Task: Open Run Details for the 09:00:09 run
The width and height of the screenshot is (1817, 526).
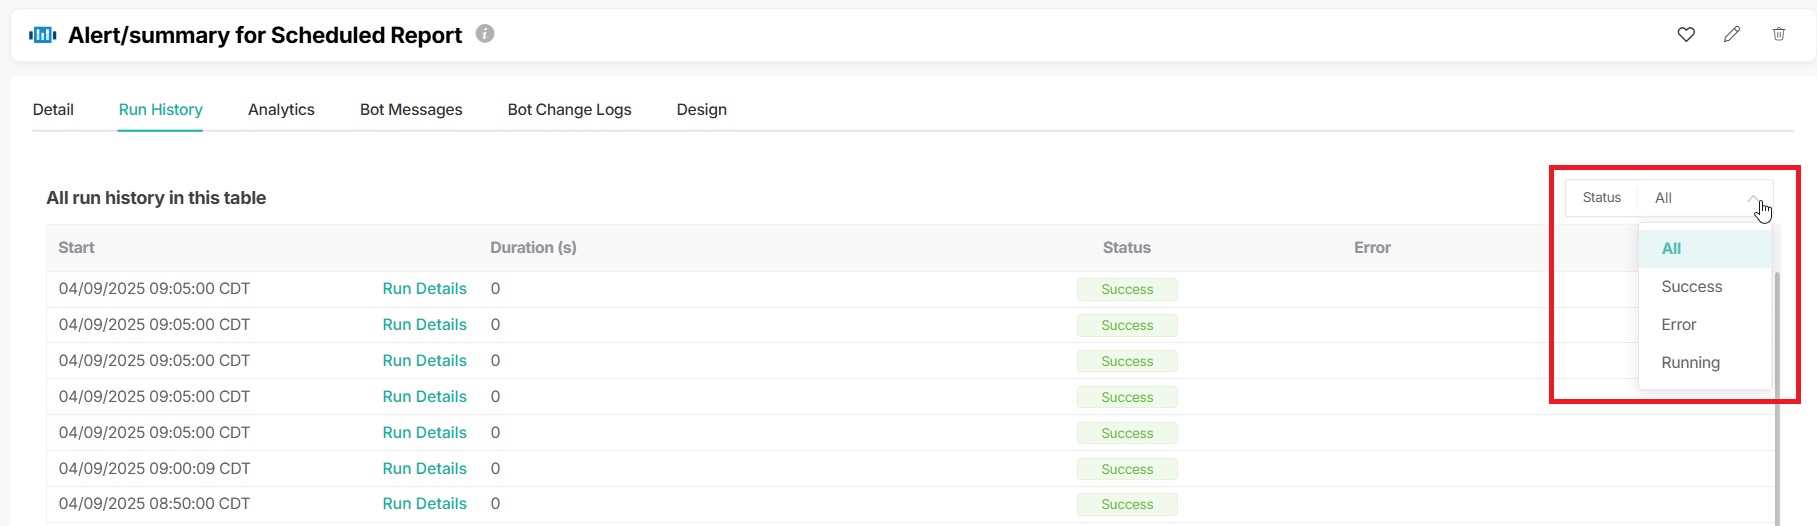Action: [x=424, y=469]
